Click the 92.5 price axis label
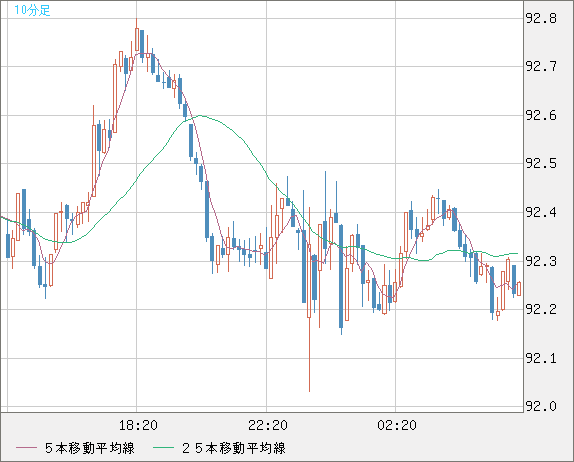Image resolution: width=574 pixels, height=462 pixels. [x=541, y=163]
